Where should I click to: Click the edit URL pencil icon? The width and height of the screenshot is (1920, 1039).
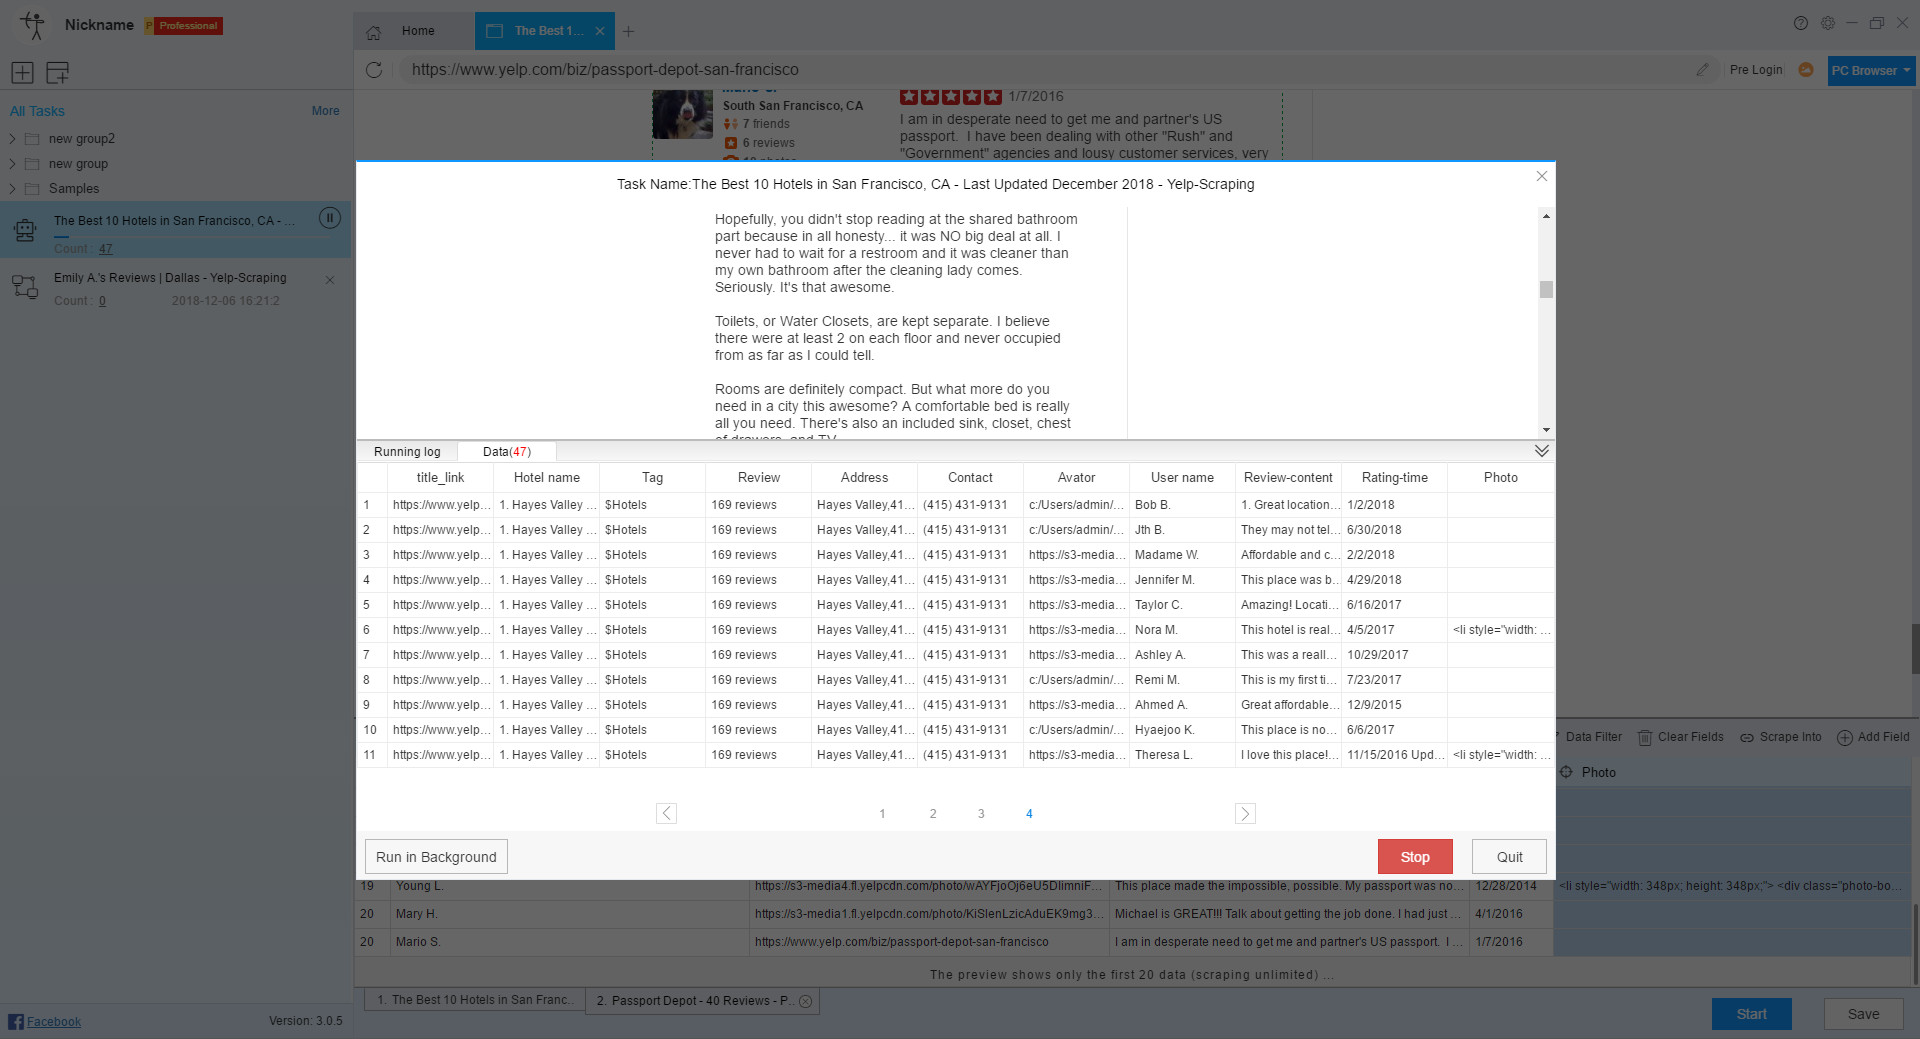tap(1702, 70)
